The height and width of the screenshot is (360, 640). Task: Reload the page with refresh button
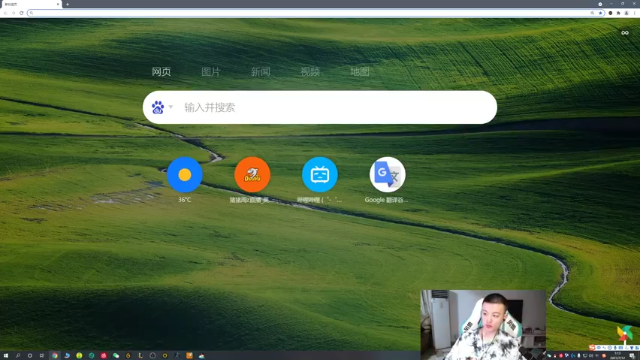[21, 13]
